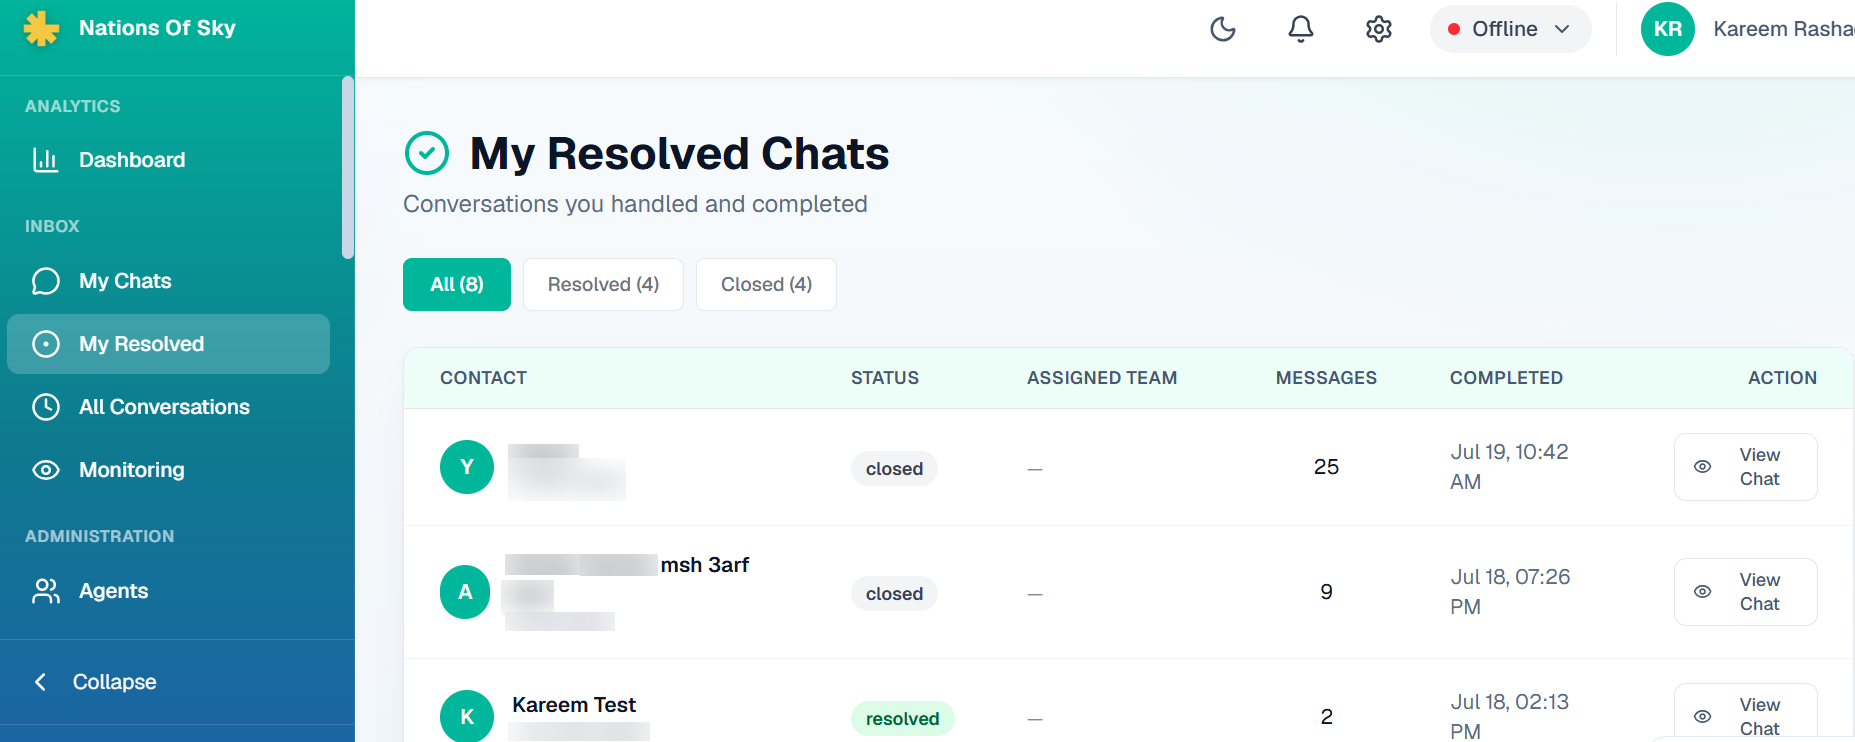1855x742 pixels.
Task: Click the Agents people icon
Action: (46, 591)
